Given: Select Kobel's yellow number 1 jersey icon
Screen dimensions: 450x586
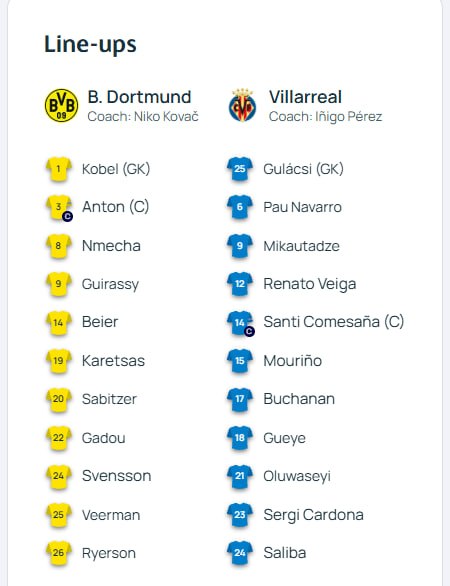Looking at the screenshot, I should click(x=59, y=169).
